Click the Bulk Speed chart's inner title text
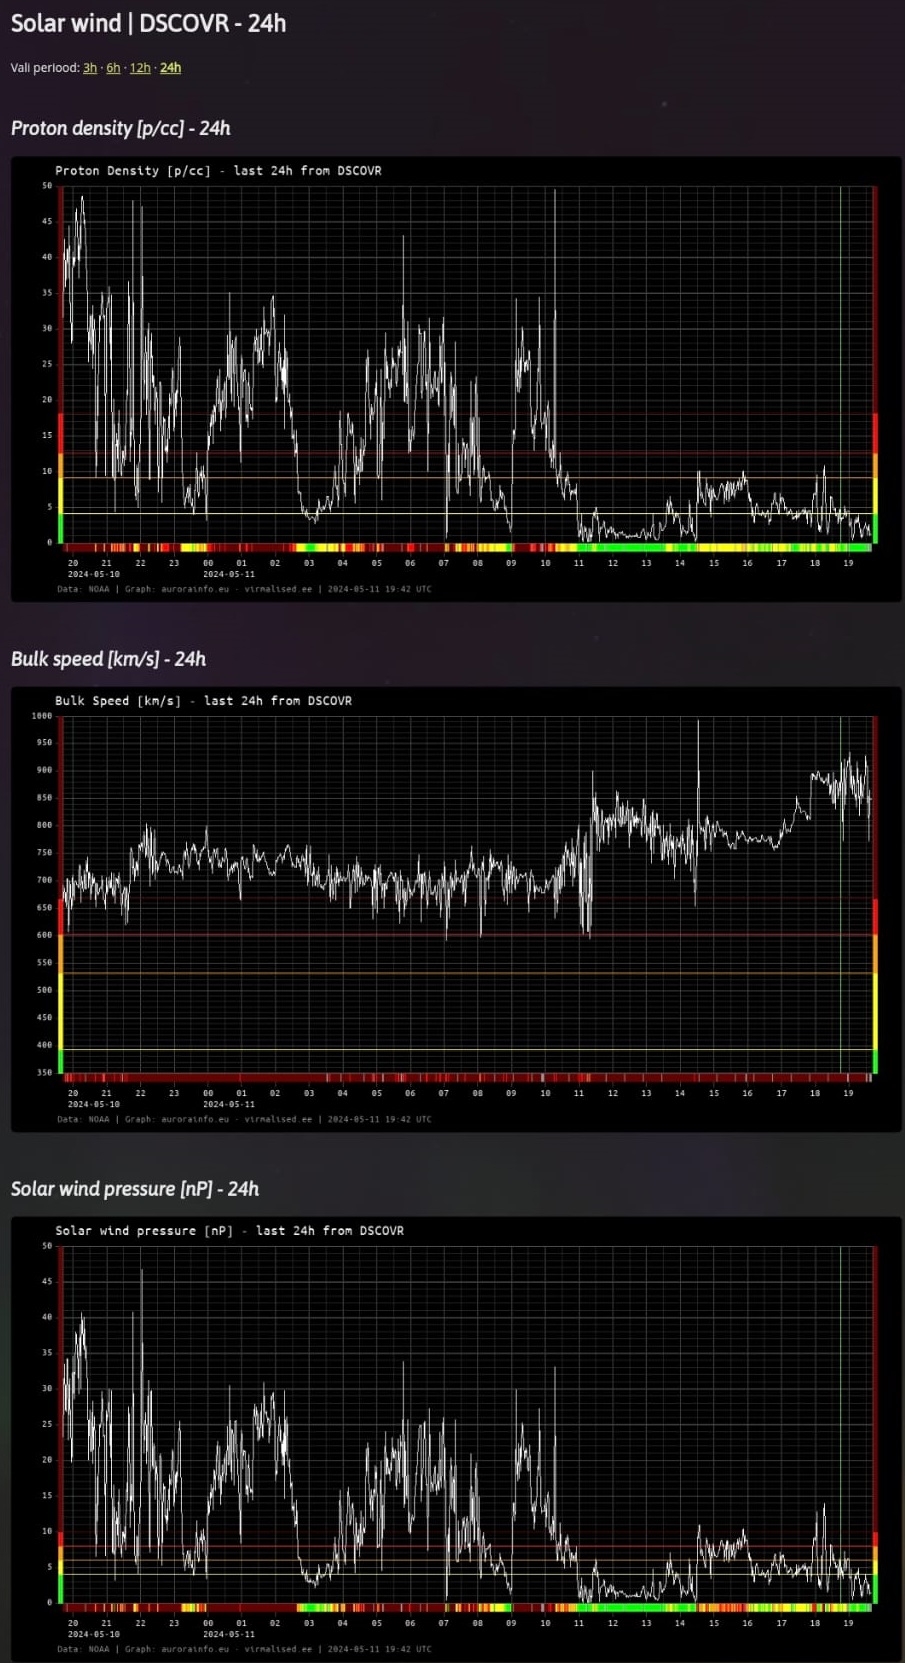Screen dimensions: 905x1663 [203, 701]
